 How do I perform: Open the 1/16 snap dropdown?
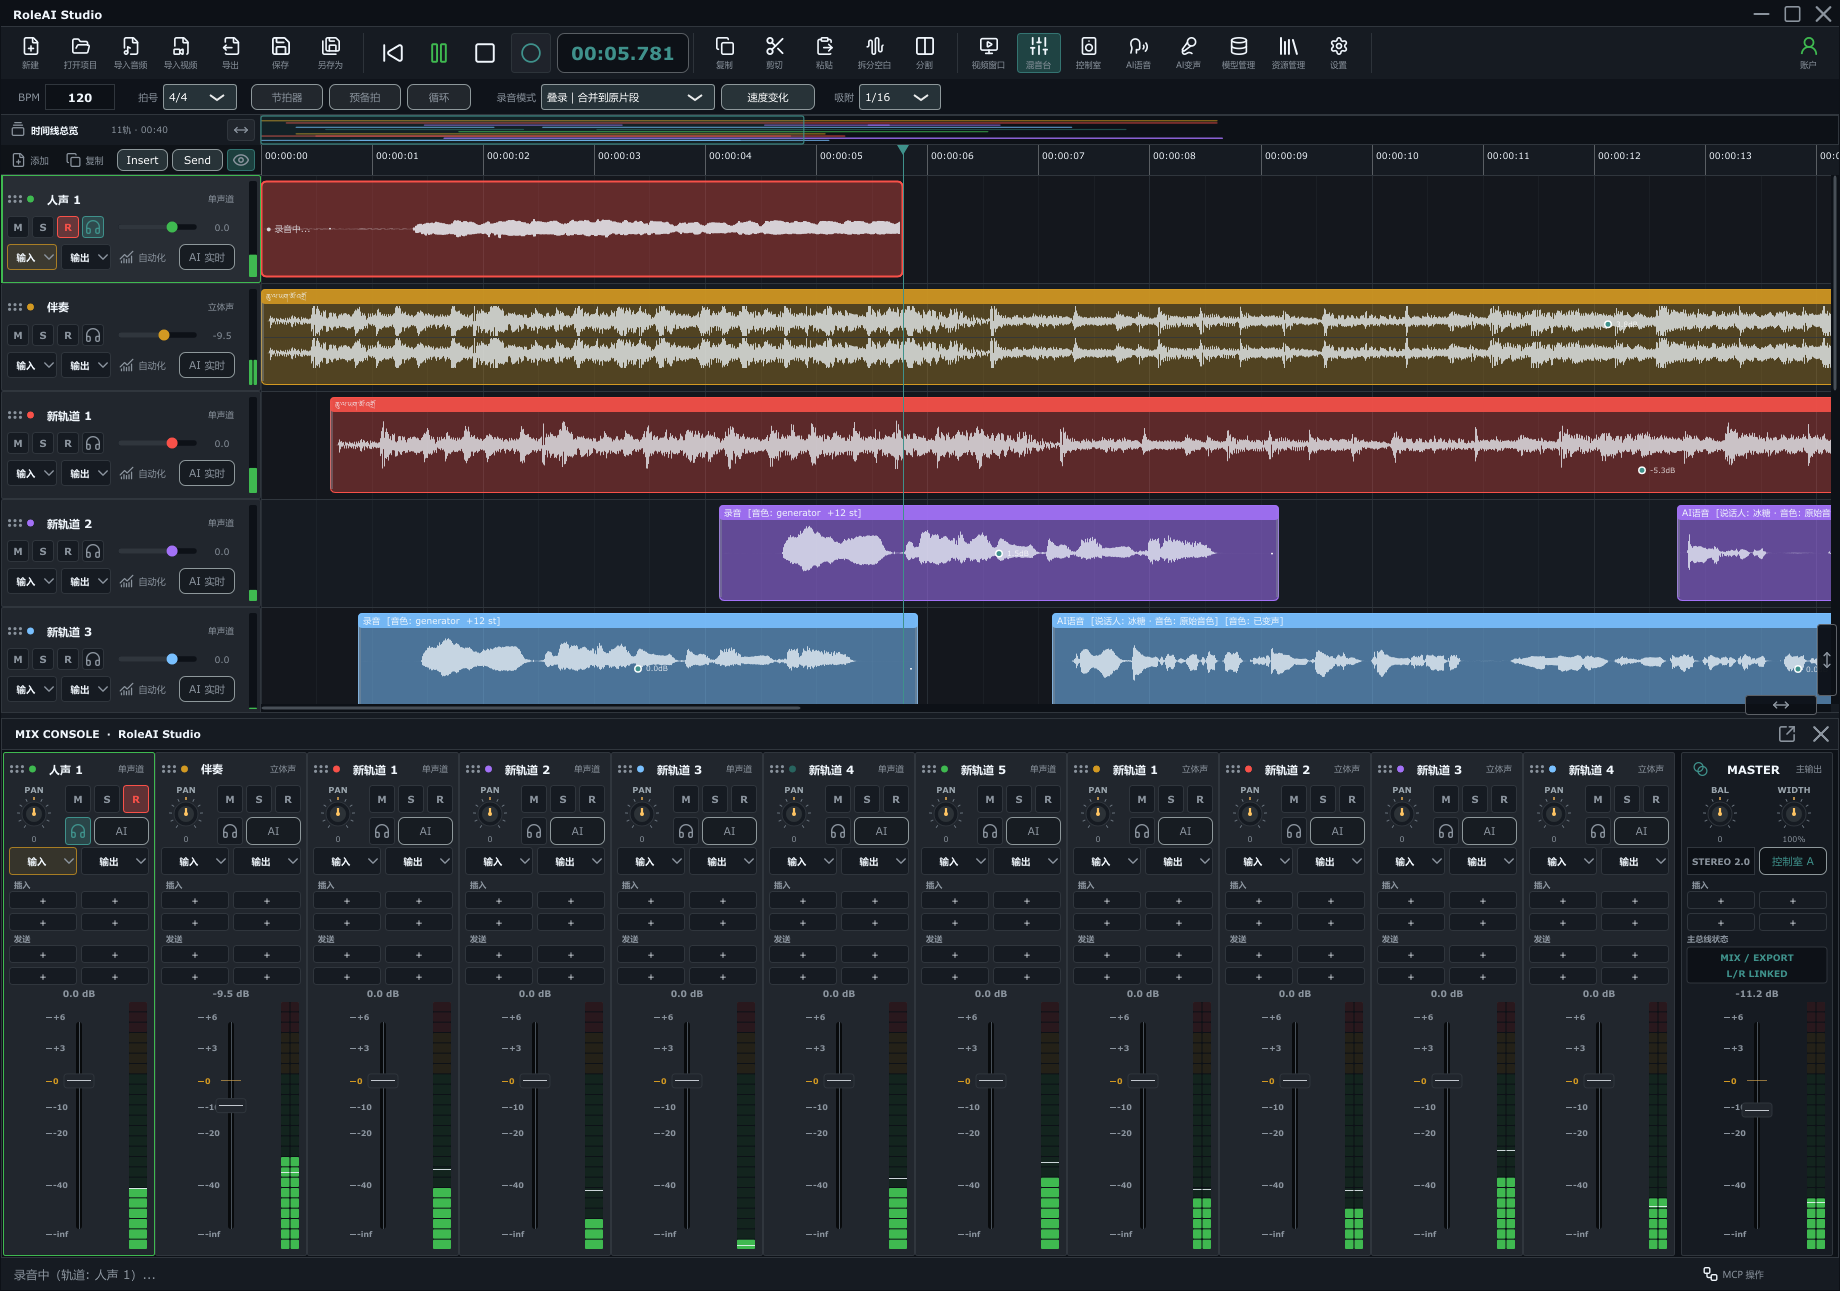(899, 97)
